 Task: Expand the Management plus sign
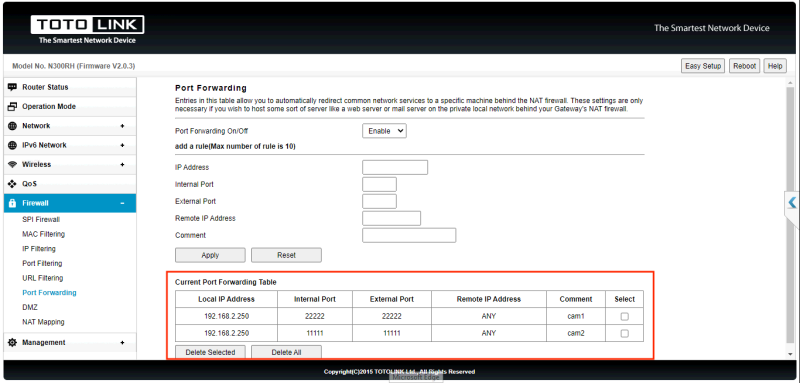[x=122, y=343]
